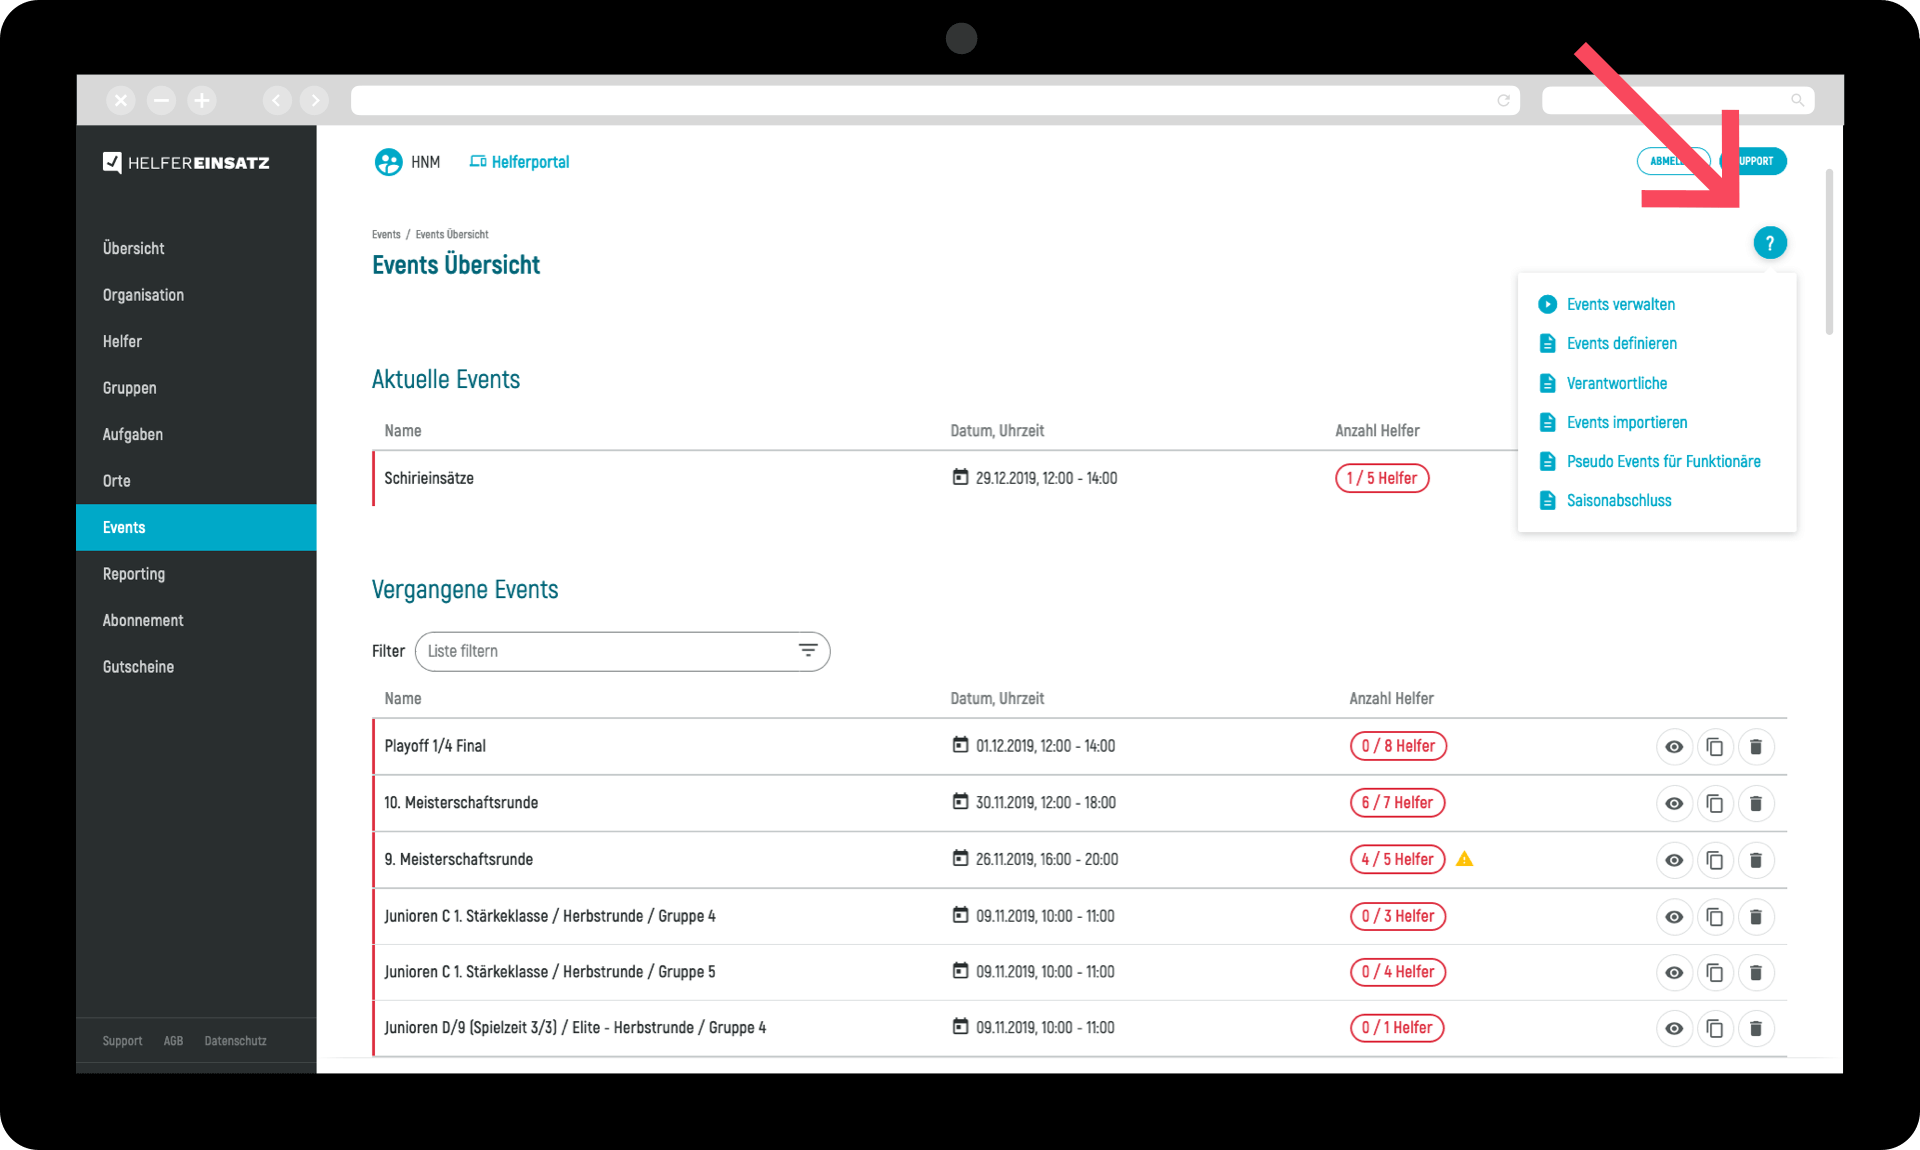This screenshot has width=1920, height=1150.
Task: Open Events importieren help article
Action: [1626, 423]
